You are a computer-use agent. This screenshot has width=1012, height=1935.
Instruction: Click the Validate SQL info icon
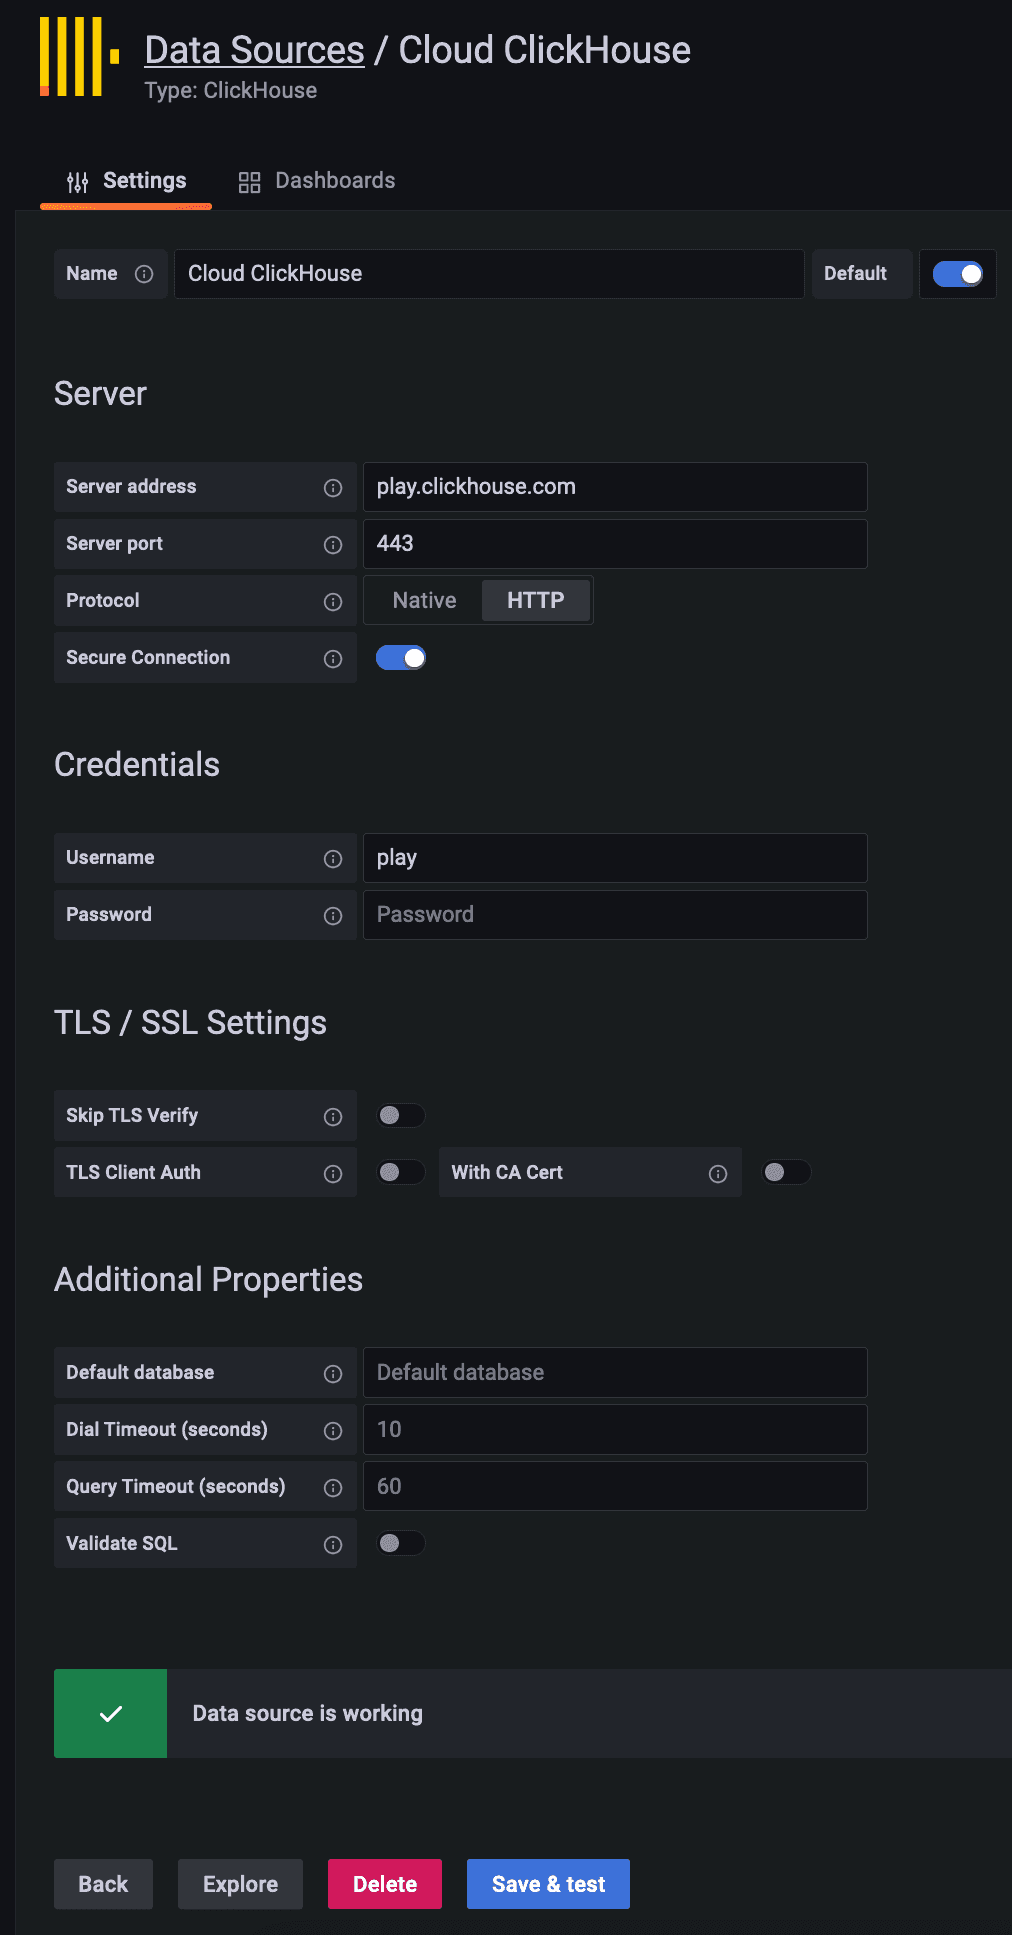tap(333, 1545)
